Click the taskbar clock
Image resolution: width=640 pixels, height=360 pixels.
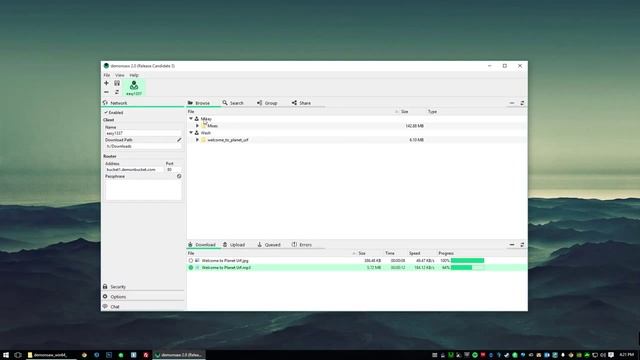627,355
